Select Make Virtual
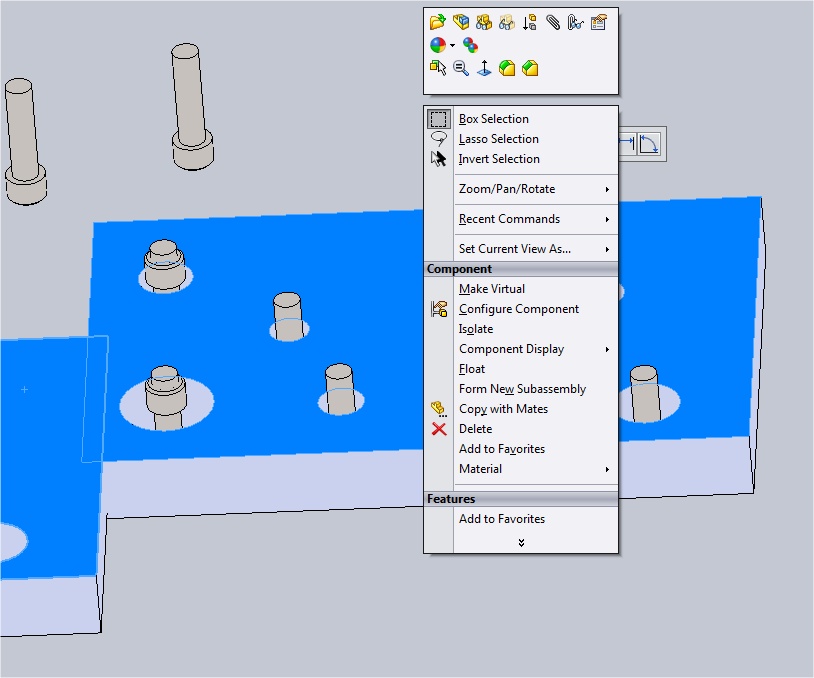Screen dimensions: 814x678 coord(521,289)
